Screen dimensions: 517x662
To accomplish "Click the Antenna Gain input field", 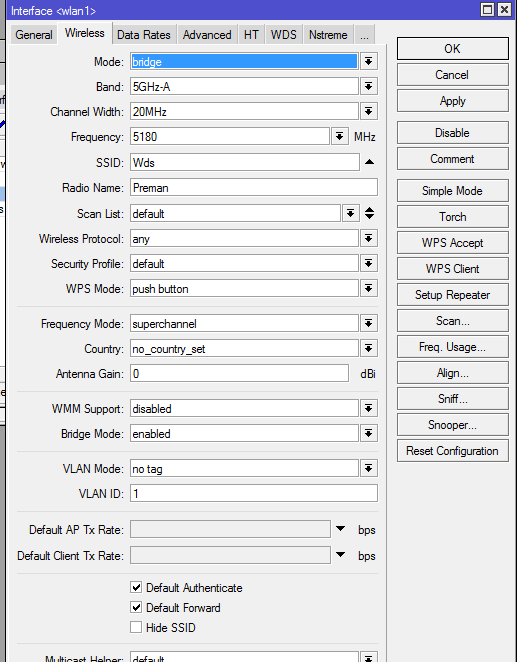I will point(239,374).
